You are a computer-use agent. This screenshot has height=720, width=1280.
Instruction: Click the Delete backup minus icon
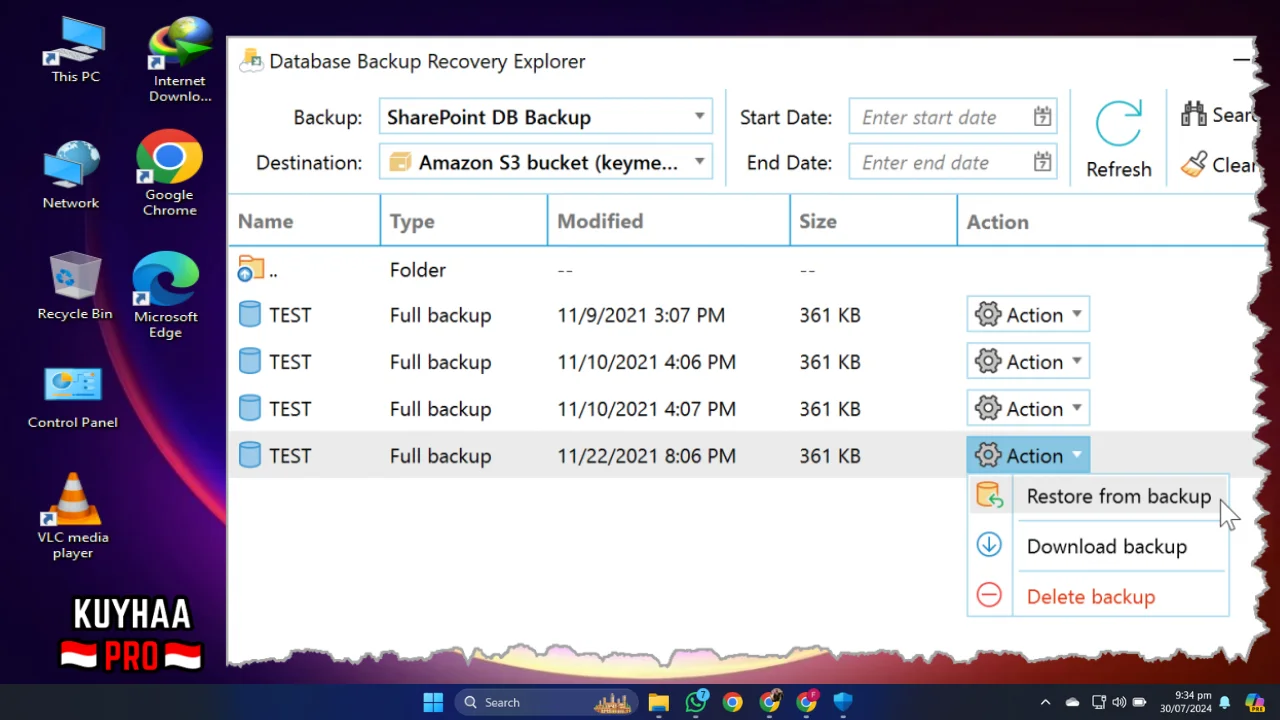pos(989,596)
